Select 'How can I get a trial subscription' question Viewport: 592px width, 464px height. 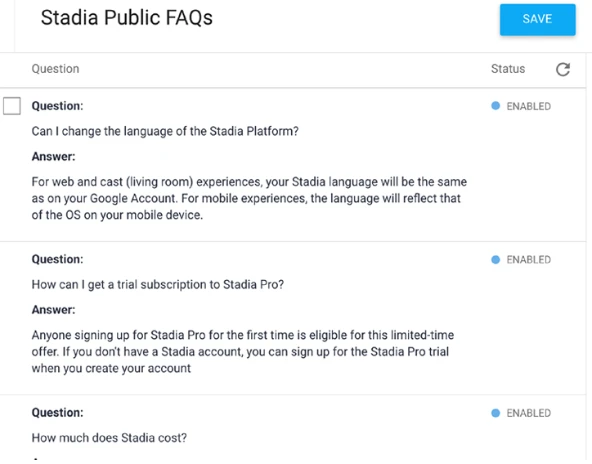point(157,285)
